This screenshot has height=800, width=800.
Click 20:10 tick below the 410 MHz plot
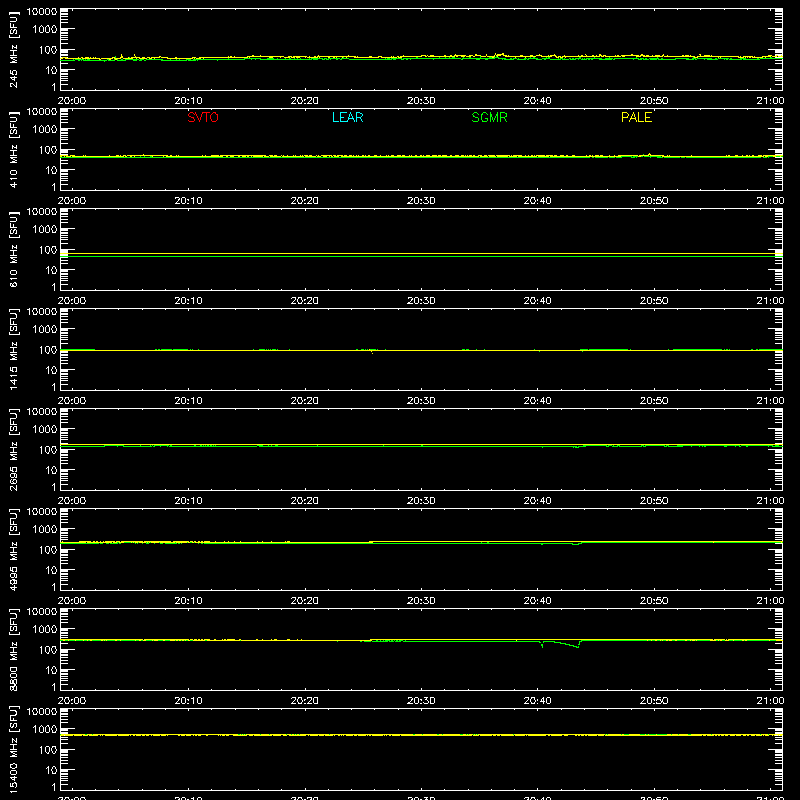(x=188, y=201)
